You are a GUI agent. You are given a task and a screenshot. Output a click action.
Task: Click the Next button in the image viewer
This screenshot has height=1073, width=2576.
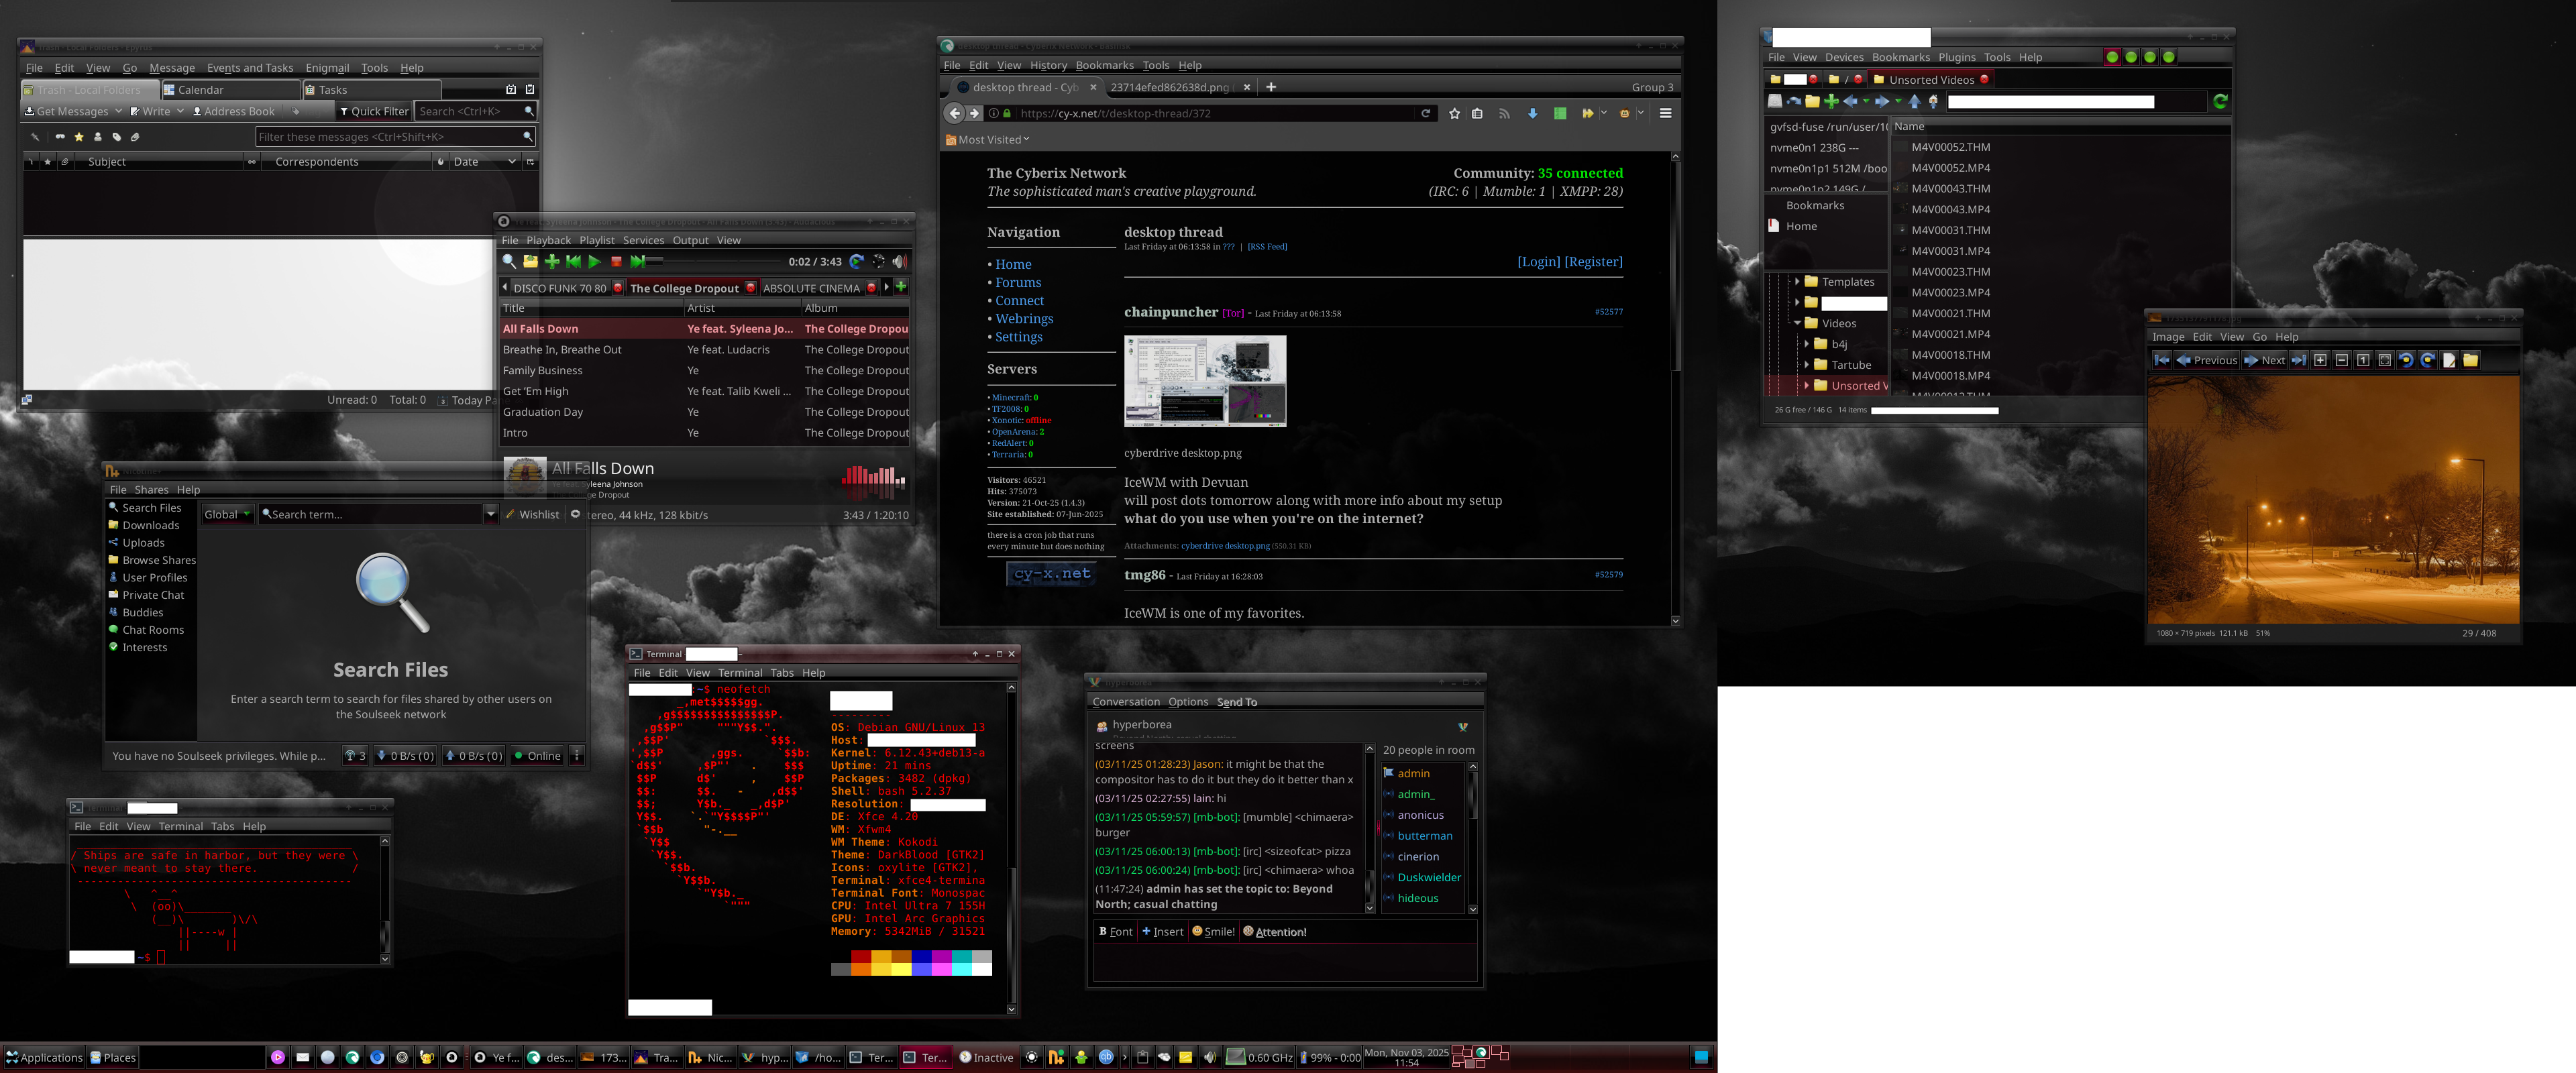pyautogui.click(x=2265, y=360)
